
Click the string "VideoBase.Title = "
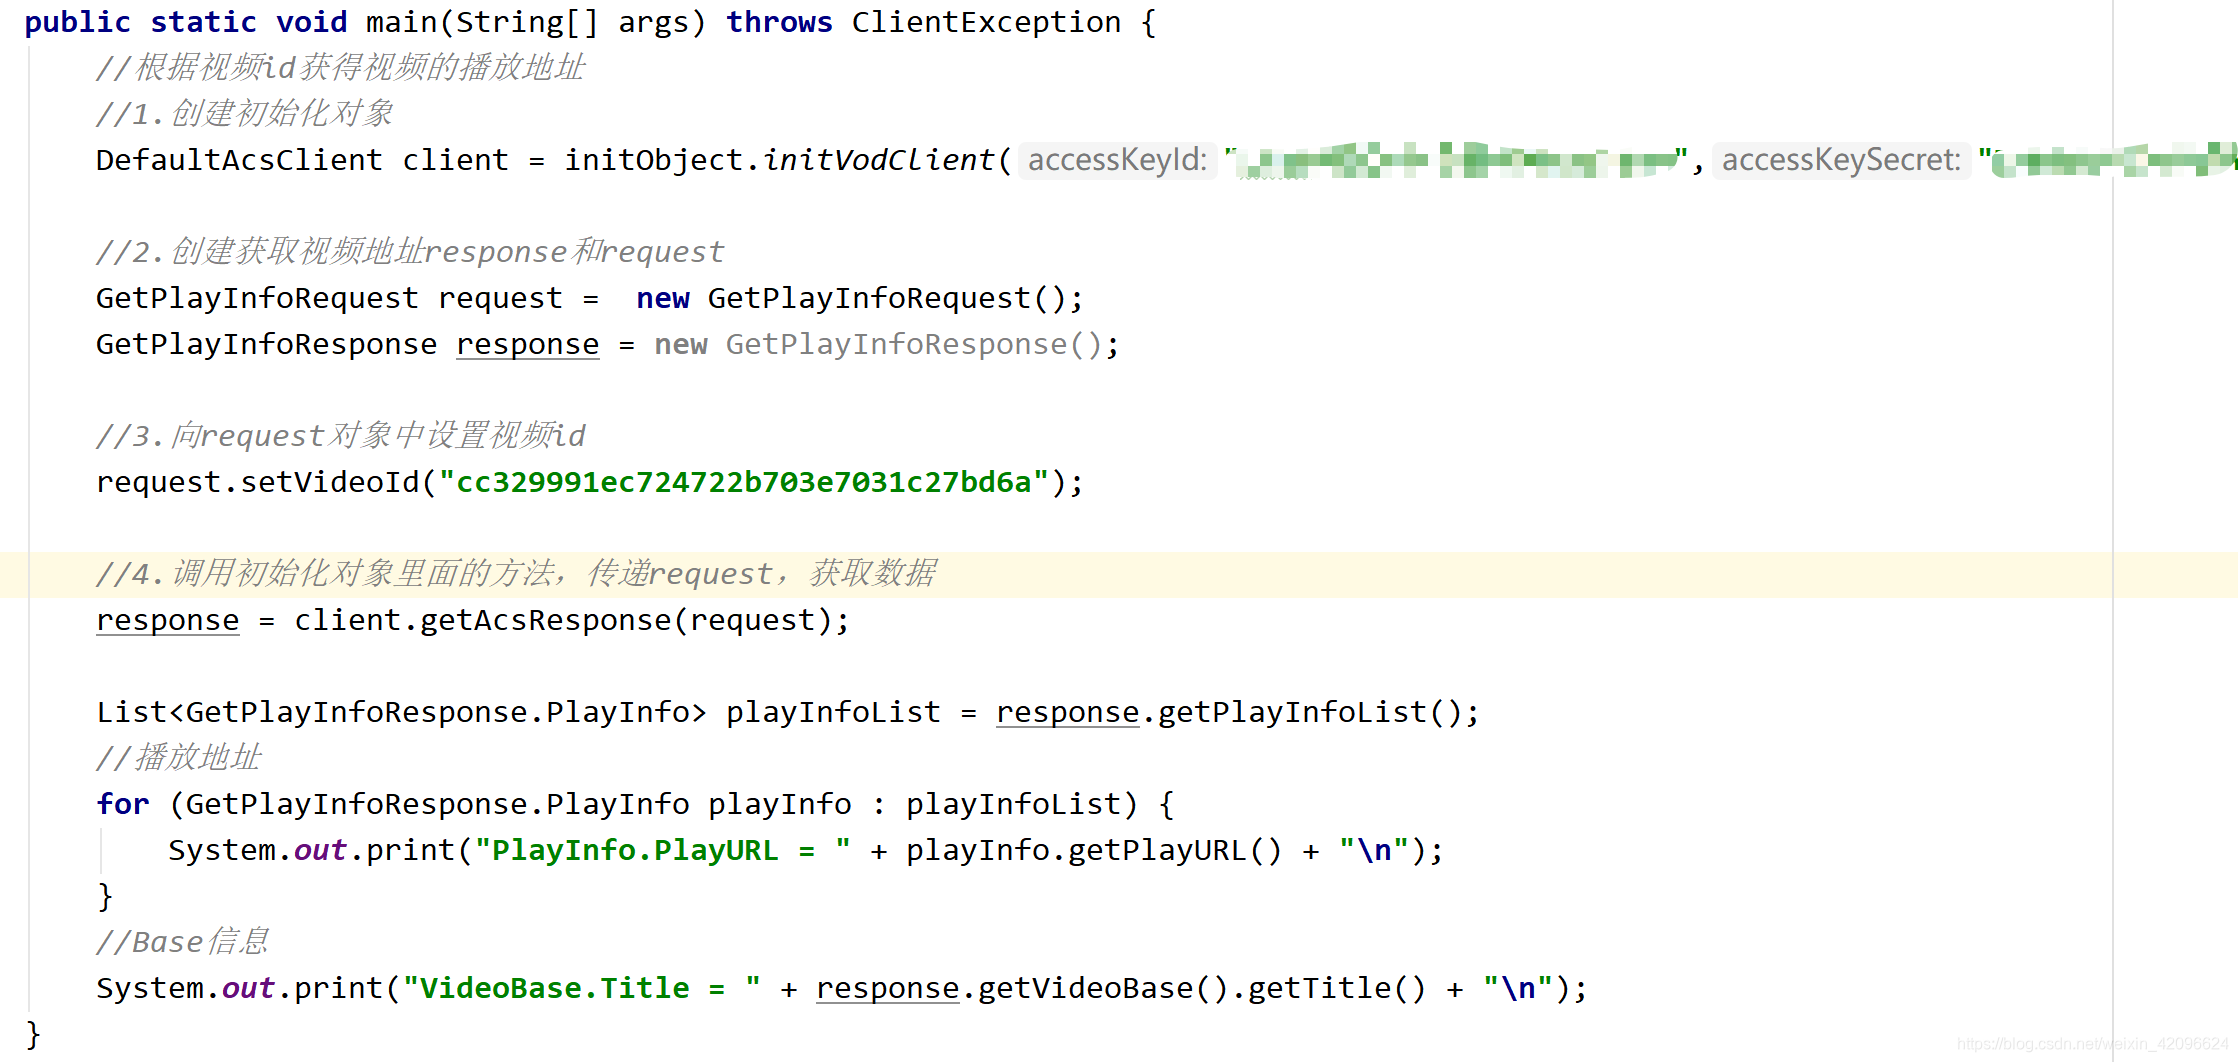(581, 988)
